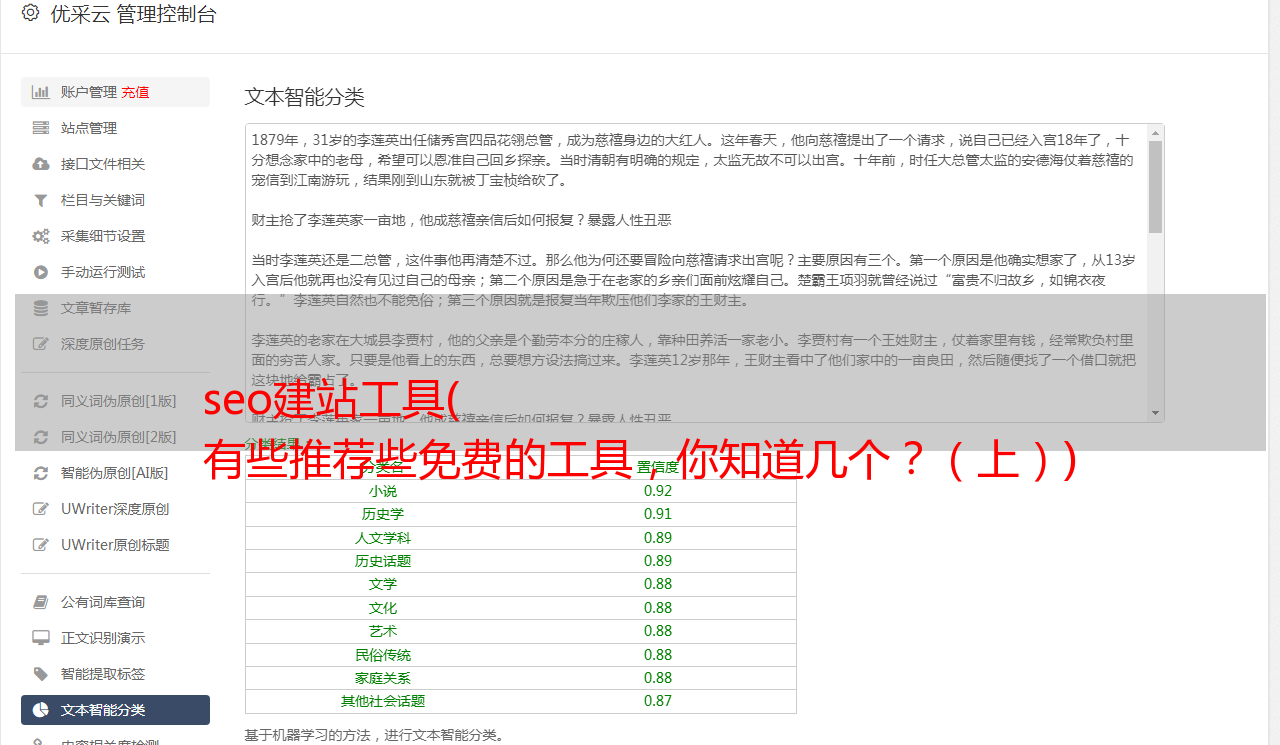Click the filter icon for 栏目与关键词
This screenshot has width=1280, height=745.
pyautogui.click(x=41, y=200)
